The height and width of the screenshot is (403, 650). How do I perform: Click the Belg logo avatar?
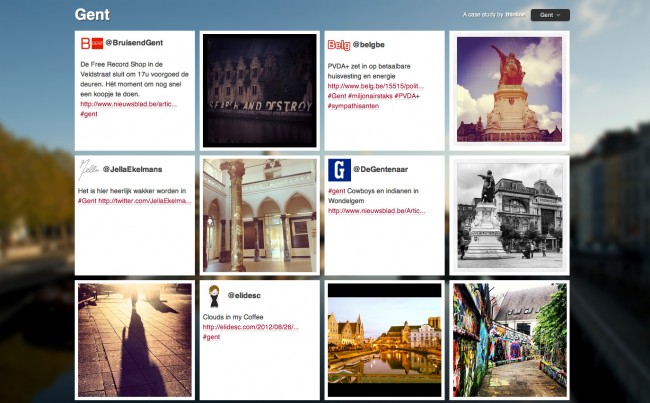(x=339, y=45)
